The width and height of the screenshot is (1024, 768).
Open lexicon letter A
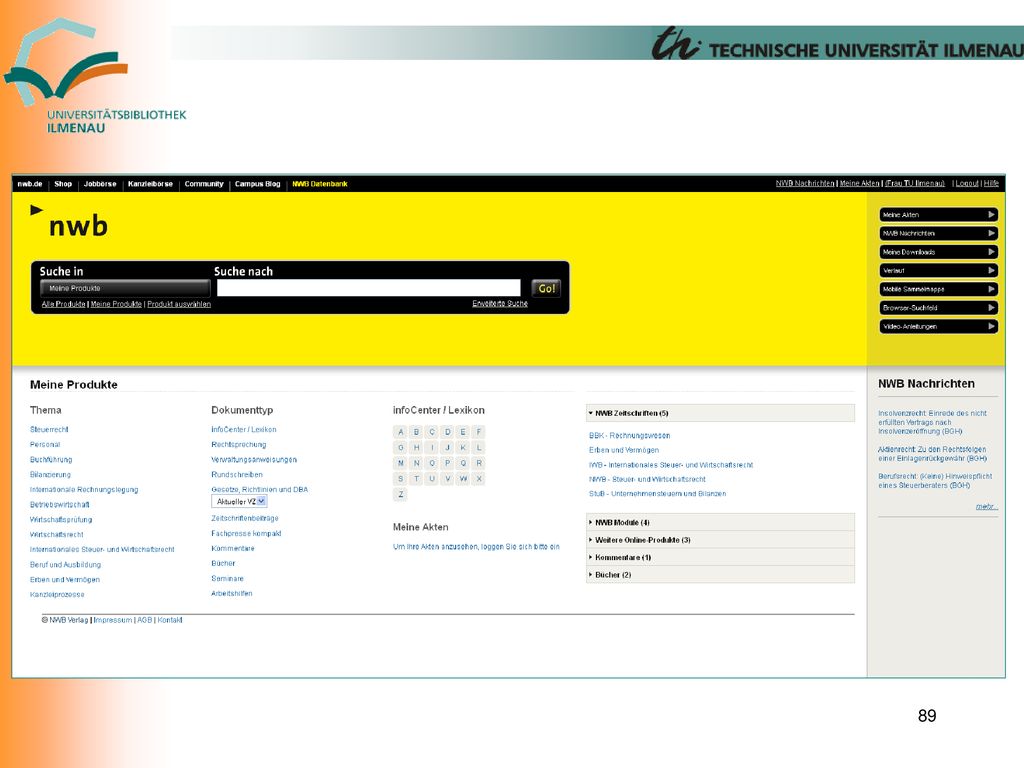pyautogui.click(x=401, y=432)
